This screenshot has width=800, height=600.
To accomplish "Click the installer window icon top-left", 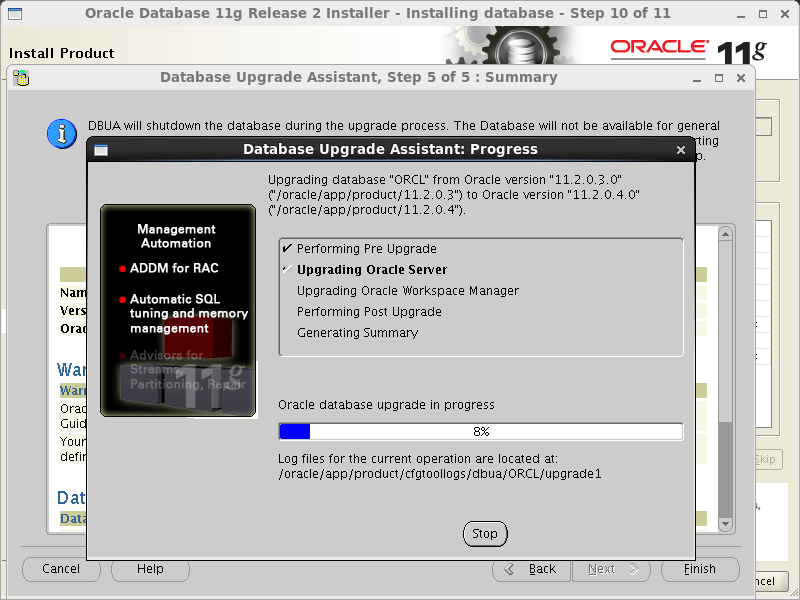I will click(14, 13).
